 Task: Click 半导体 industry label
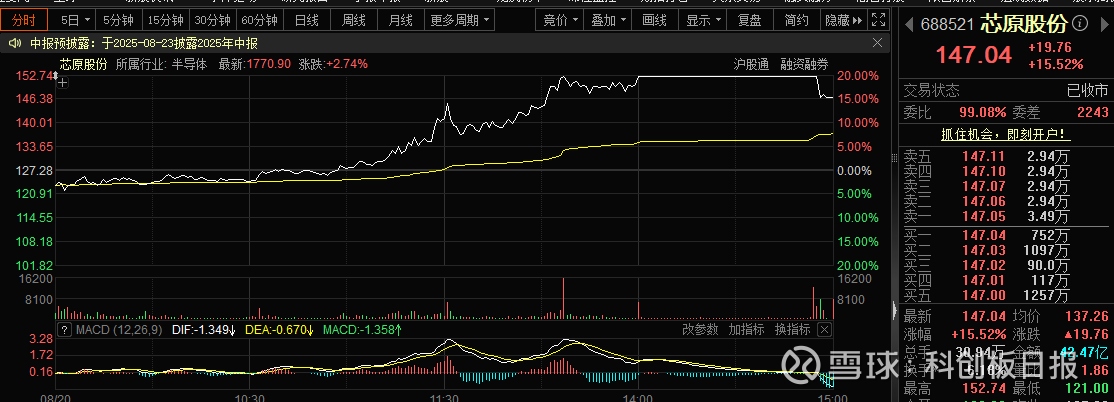[190, 64]
